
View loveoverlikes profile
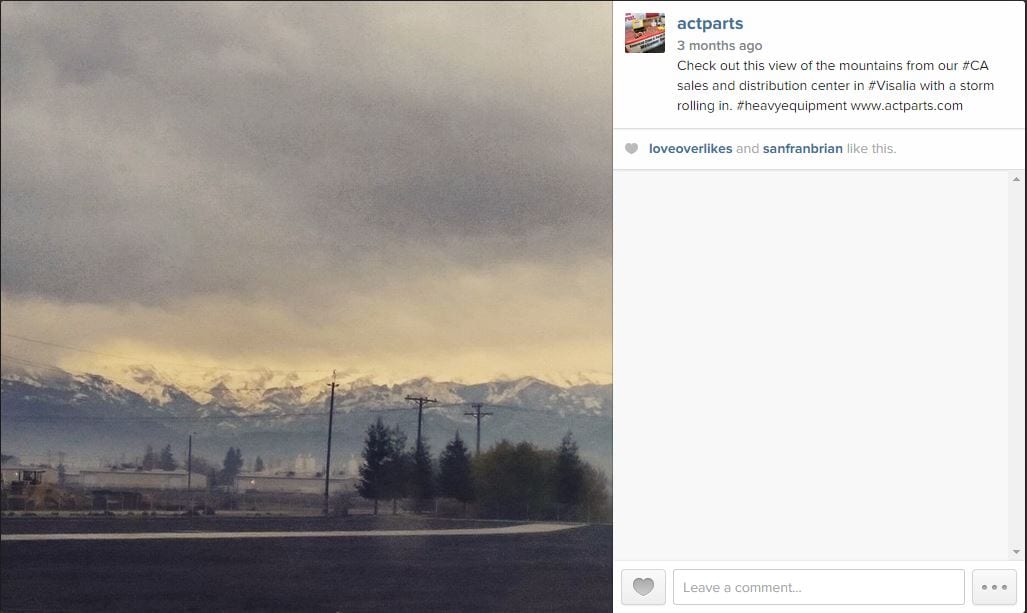coord(690,149)
